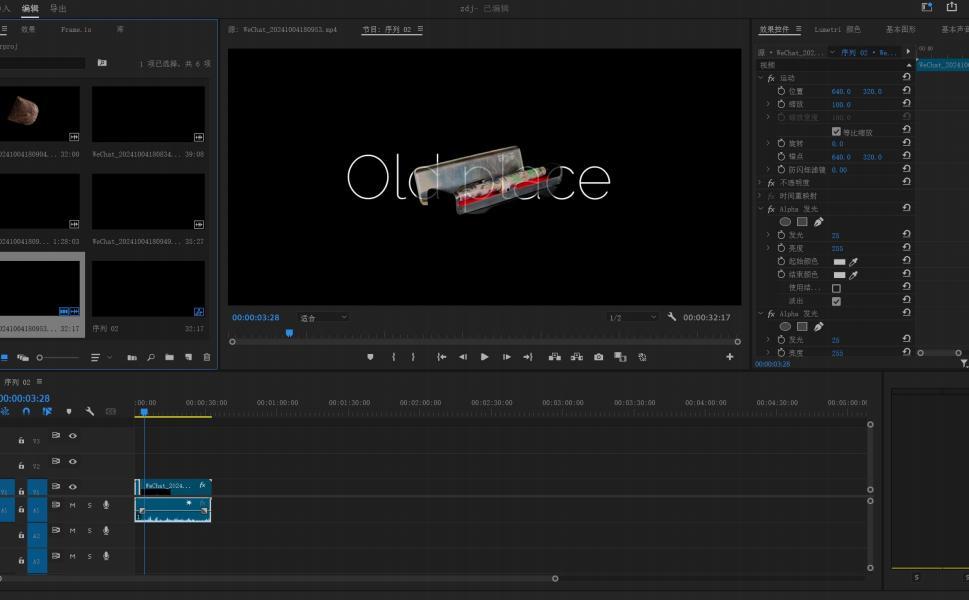Image resolution: width=969 pixels, height=600 pixels.
Task: Click the 位置 640.0 value
Action: tap(841, 91)
